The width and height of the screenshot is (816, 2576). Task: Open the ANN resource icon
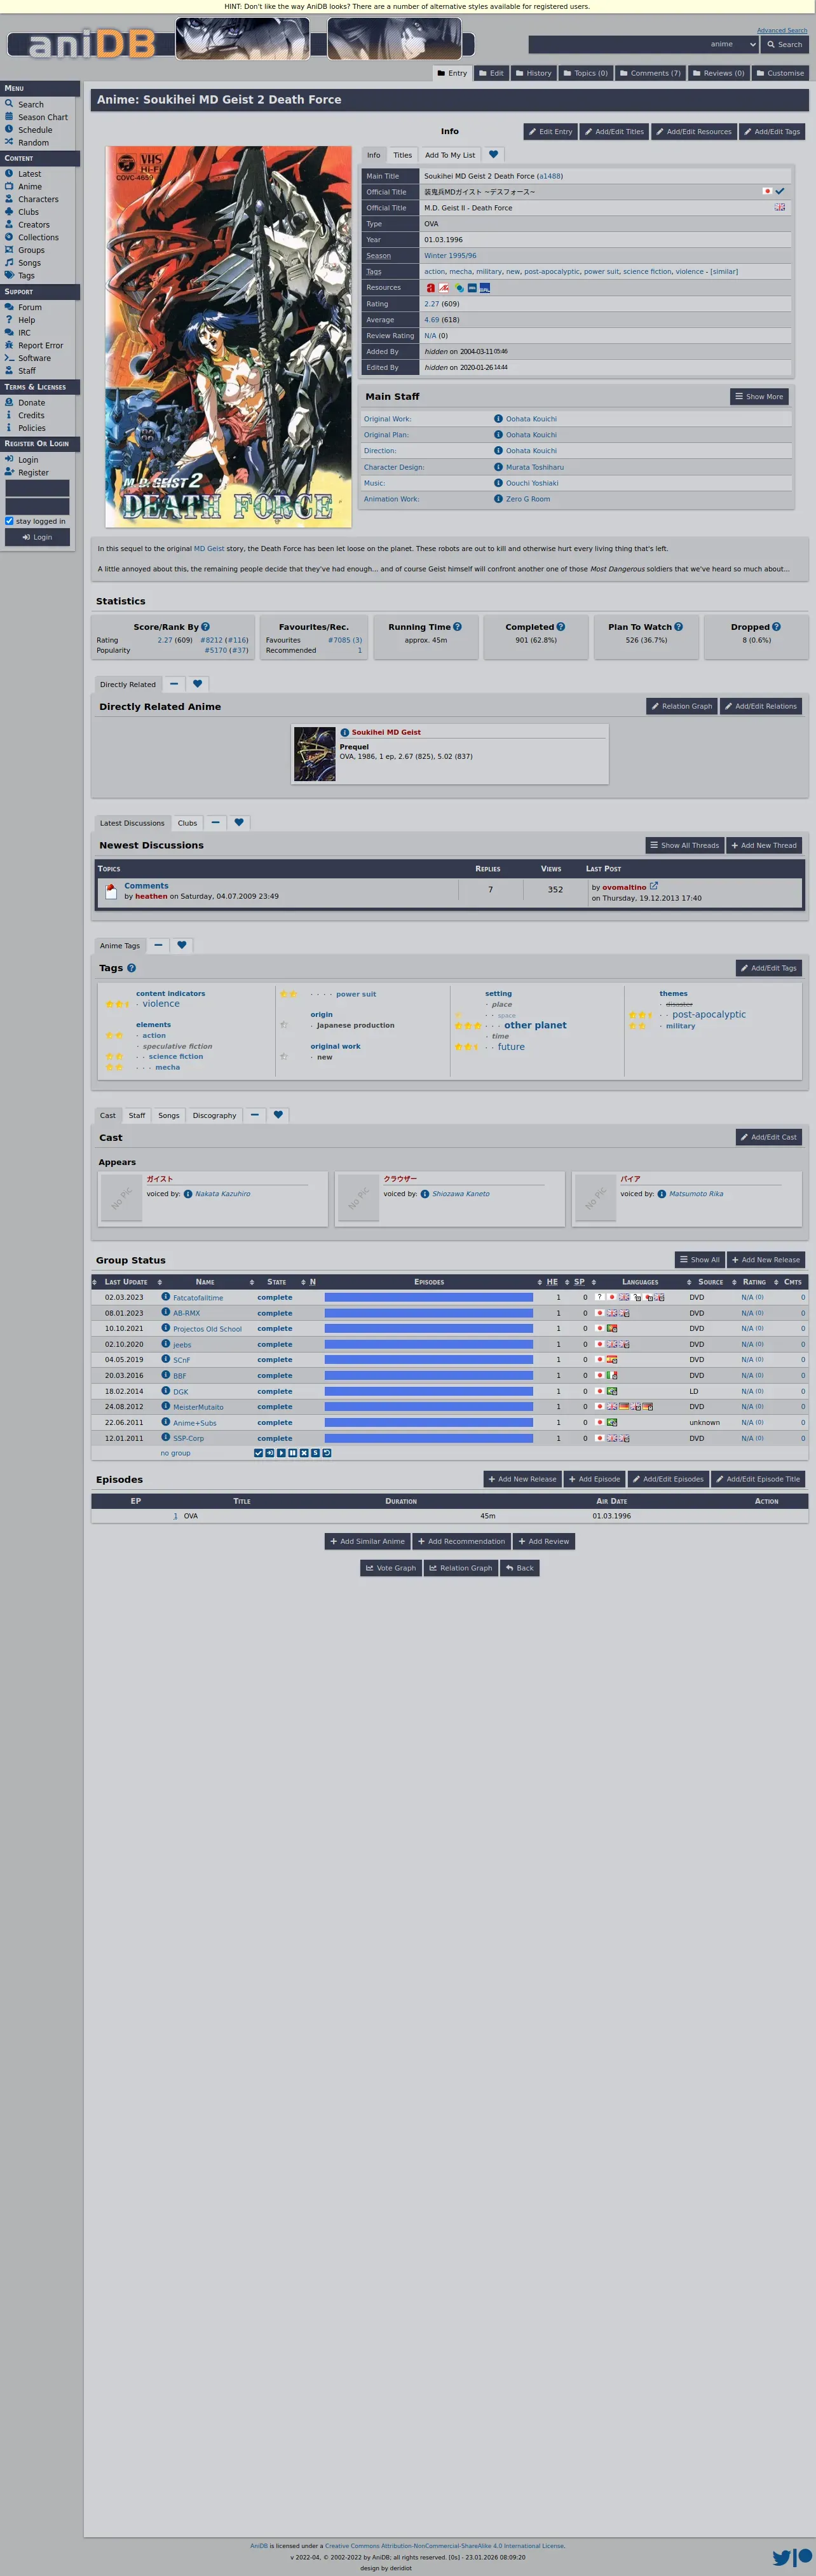pos(444,288)
